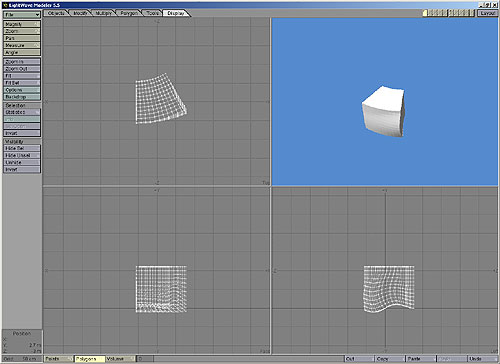Click the Unhide button

pos(22,162)
